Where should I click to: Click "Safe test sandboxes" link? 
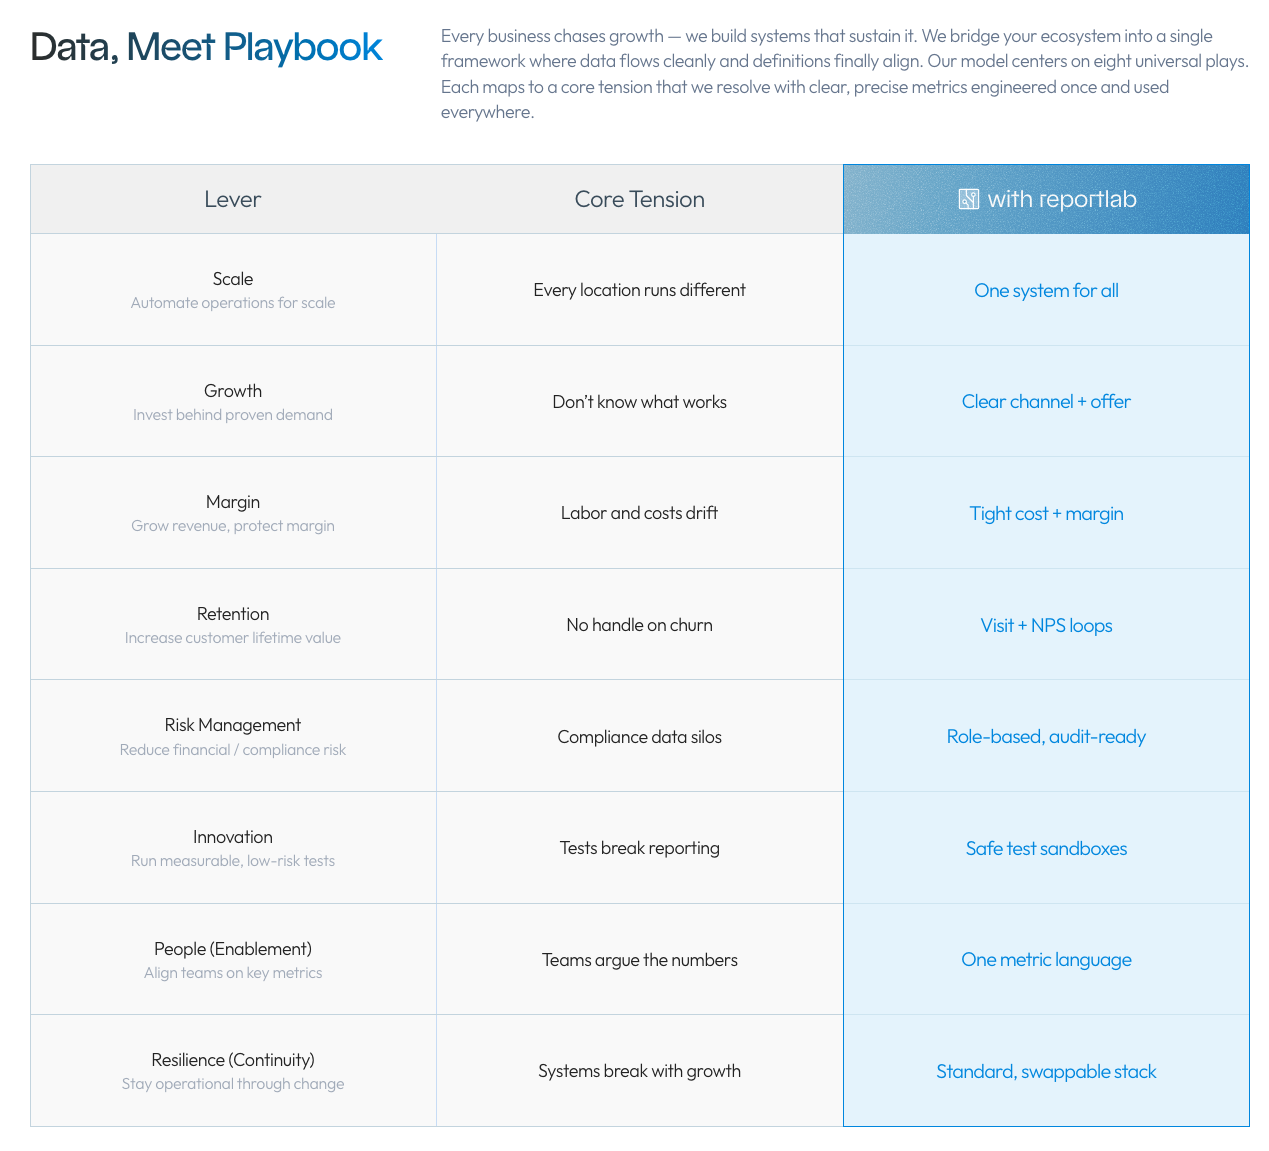[x=1046, y=849]
